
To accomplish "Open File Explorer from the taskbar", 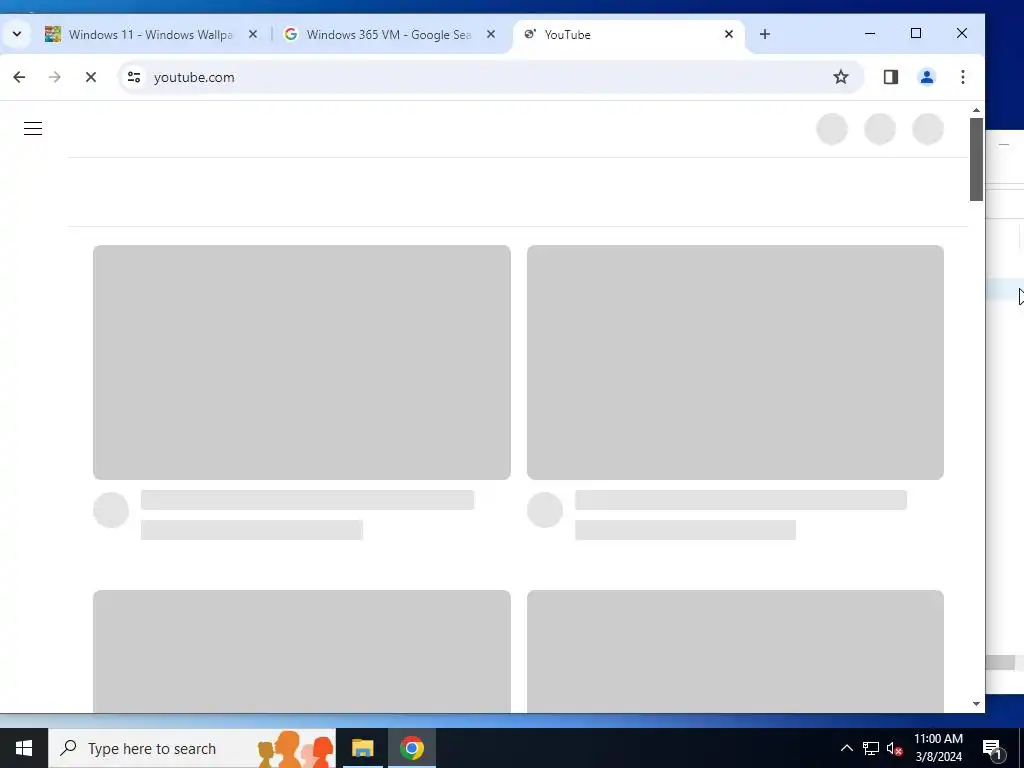I will coord(362,748).
